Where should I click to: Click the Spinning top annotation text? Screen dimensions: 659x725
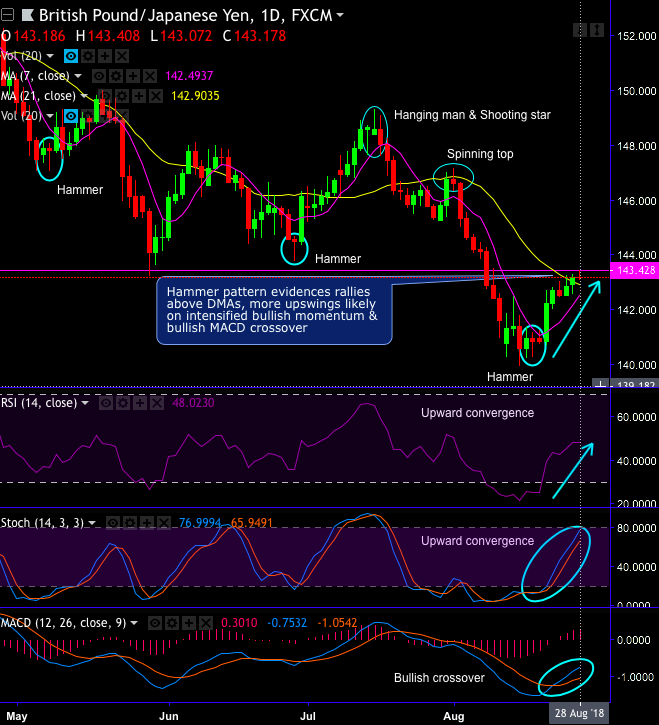coord(480,154)
